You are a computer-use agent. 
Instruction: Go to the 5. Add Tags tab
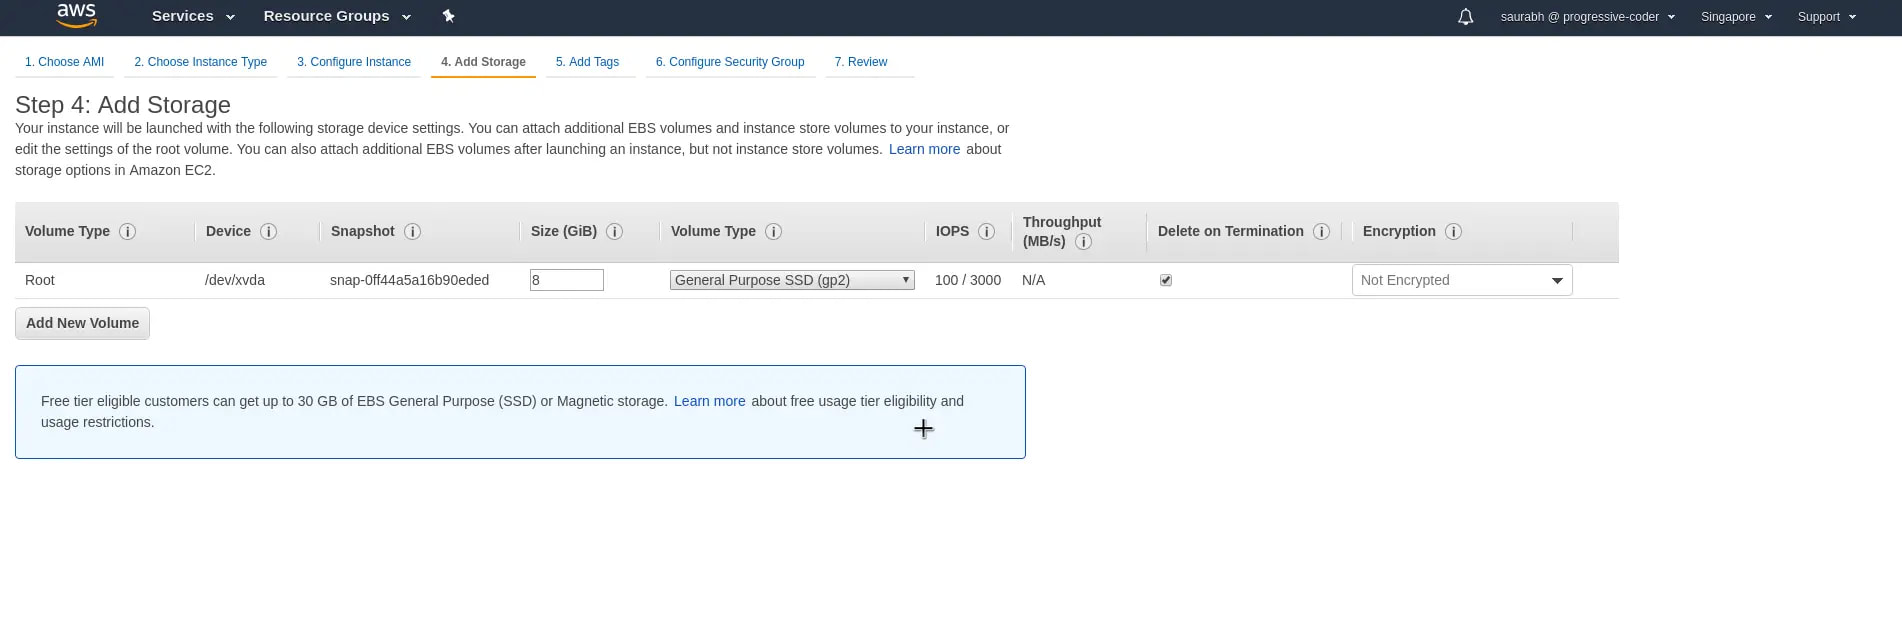coord(587,62)
